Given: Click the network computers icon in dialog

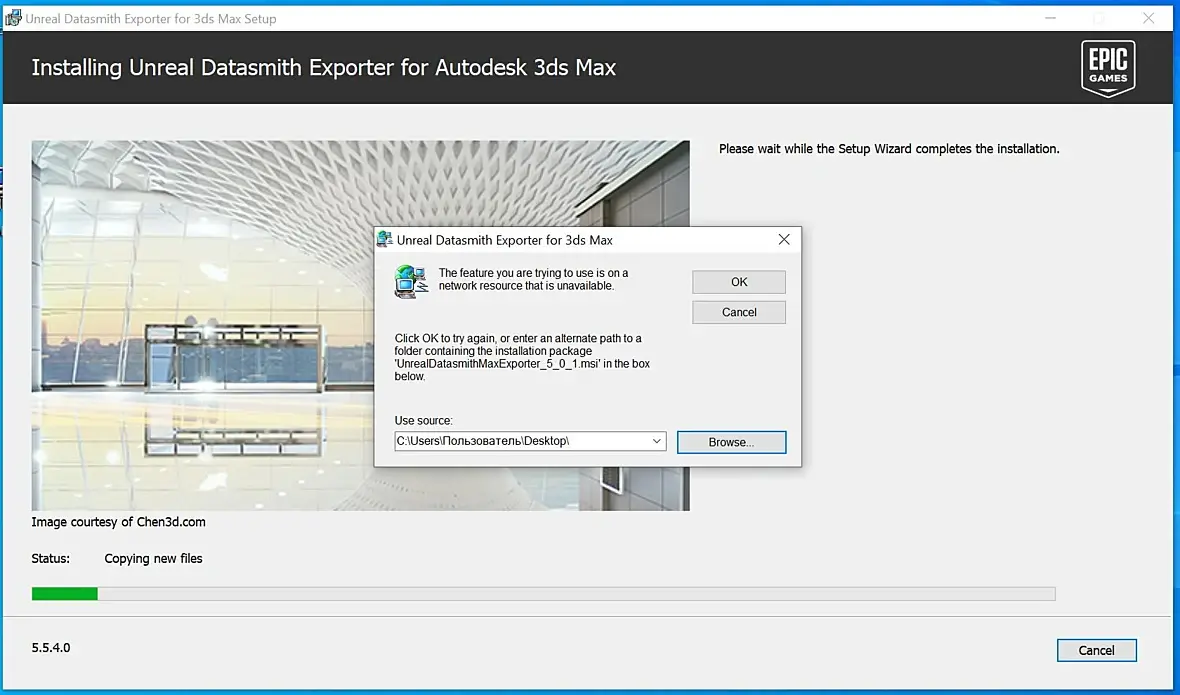Looking at the screenshot, I should pyautogui.click(x=411, y=282).
